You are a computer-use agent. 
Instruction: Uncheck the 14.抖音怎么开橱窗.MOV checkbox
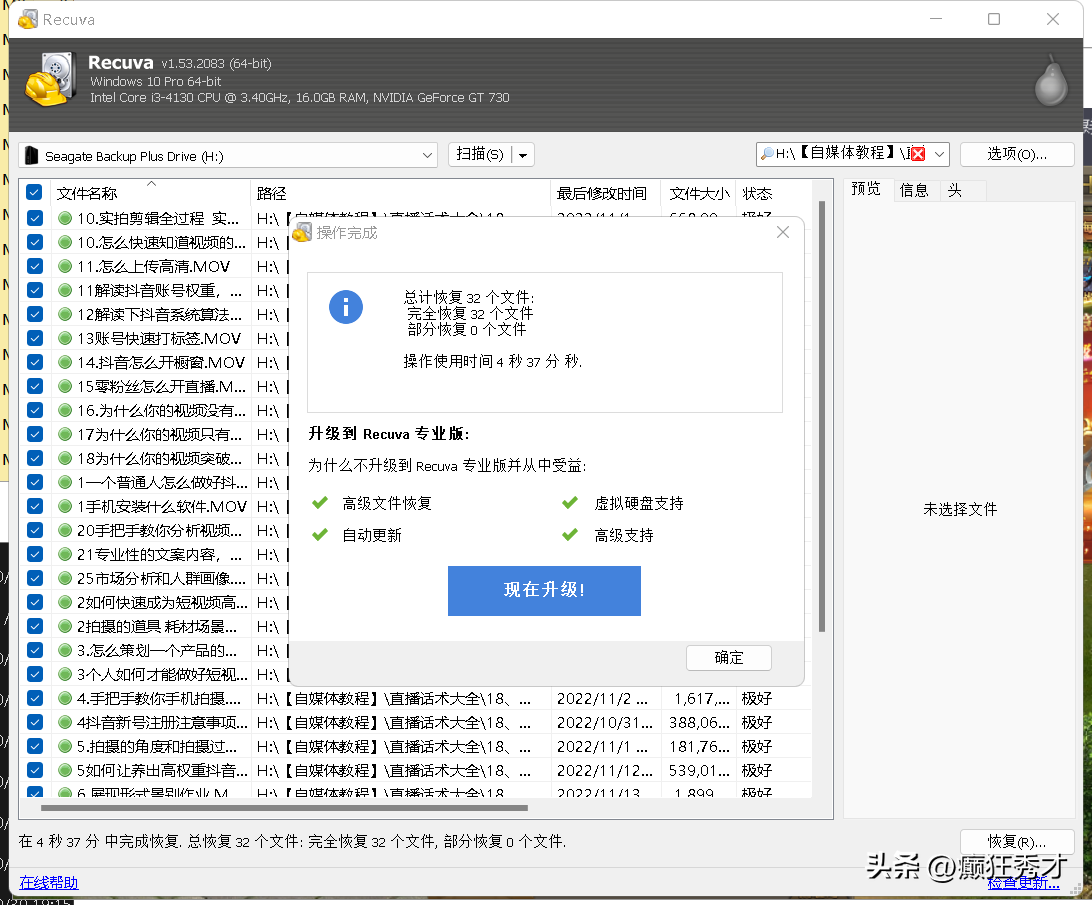click(34, 362)
